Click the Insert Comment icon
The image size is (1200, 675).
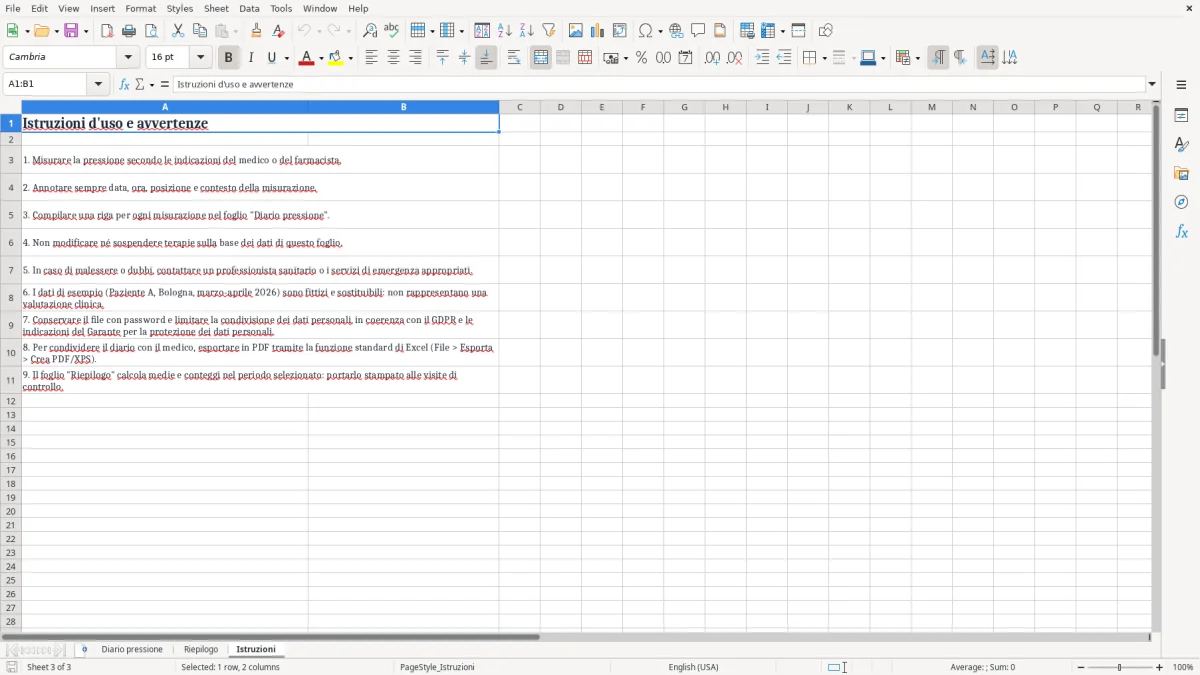[x=698, y=31]
